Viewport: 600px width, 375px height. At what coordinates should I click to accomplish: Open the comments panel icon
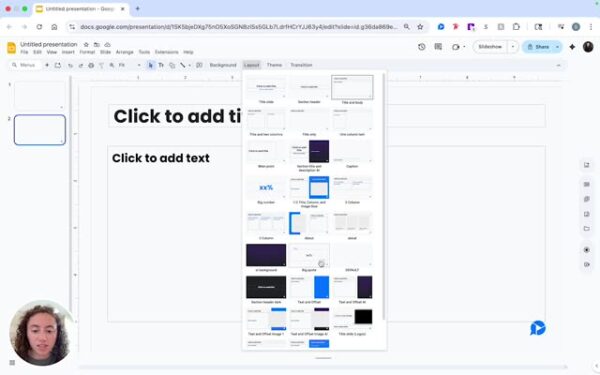(x=438, y=47)
